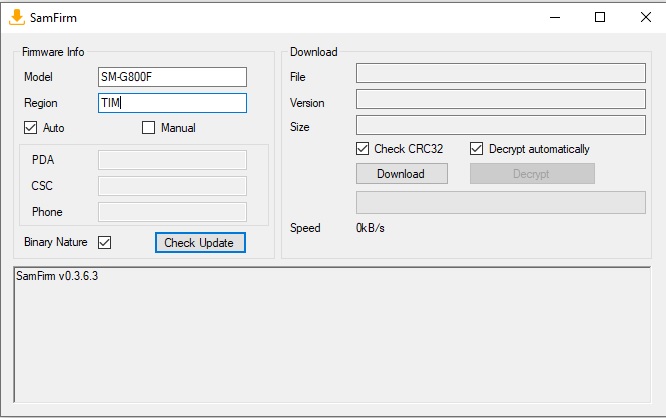Click the Download button
Image resolution: width=666 pixels, height=418 pixels.
pyautogui.click(x=402, y=174)
